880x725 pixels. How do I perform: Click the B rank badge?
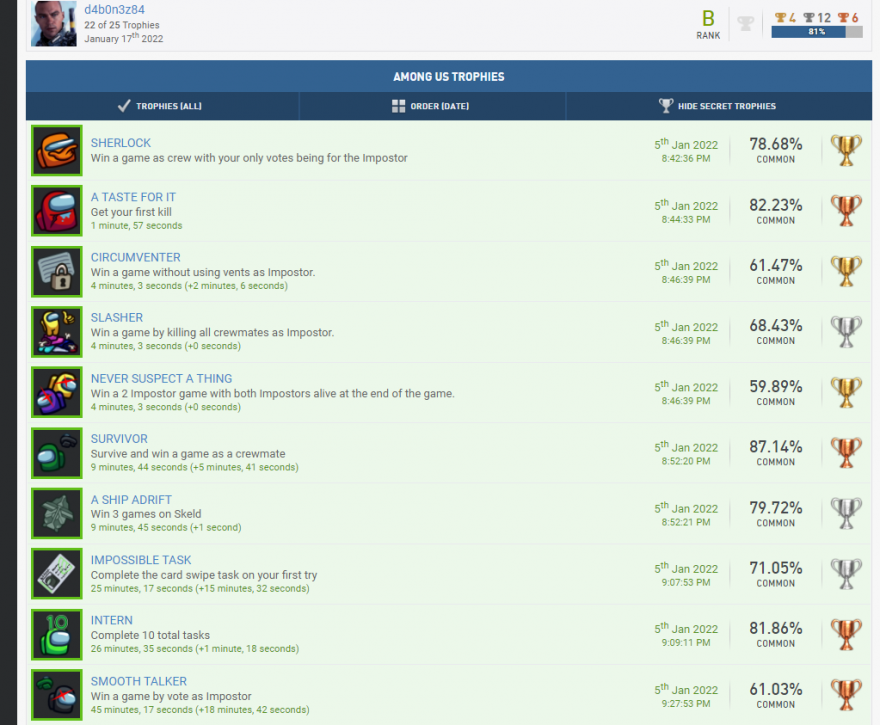tap(708, 20)
